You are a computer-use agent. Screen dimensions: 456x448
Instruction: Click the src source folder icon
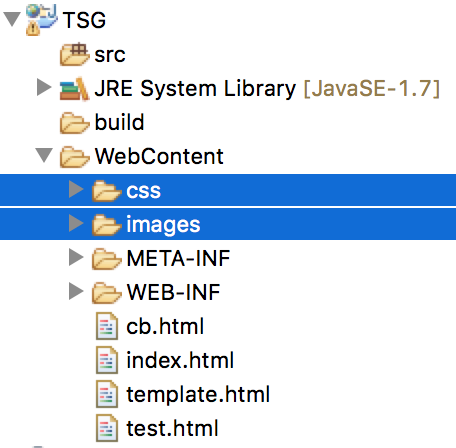(74, 54)
